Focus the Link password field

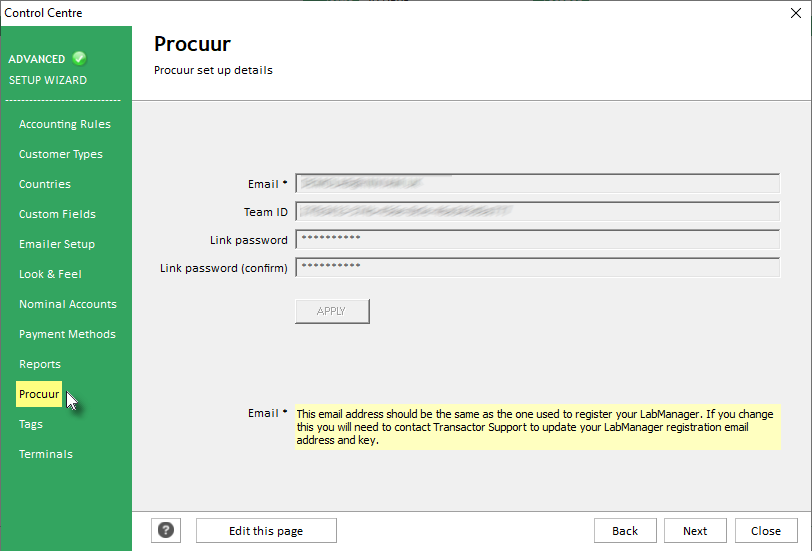tap(537, 240)
